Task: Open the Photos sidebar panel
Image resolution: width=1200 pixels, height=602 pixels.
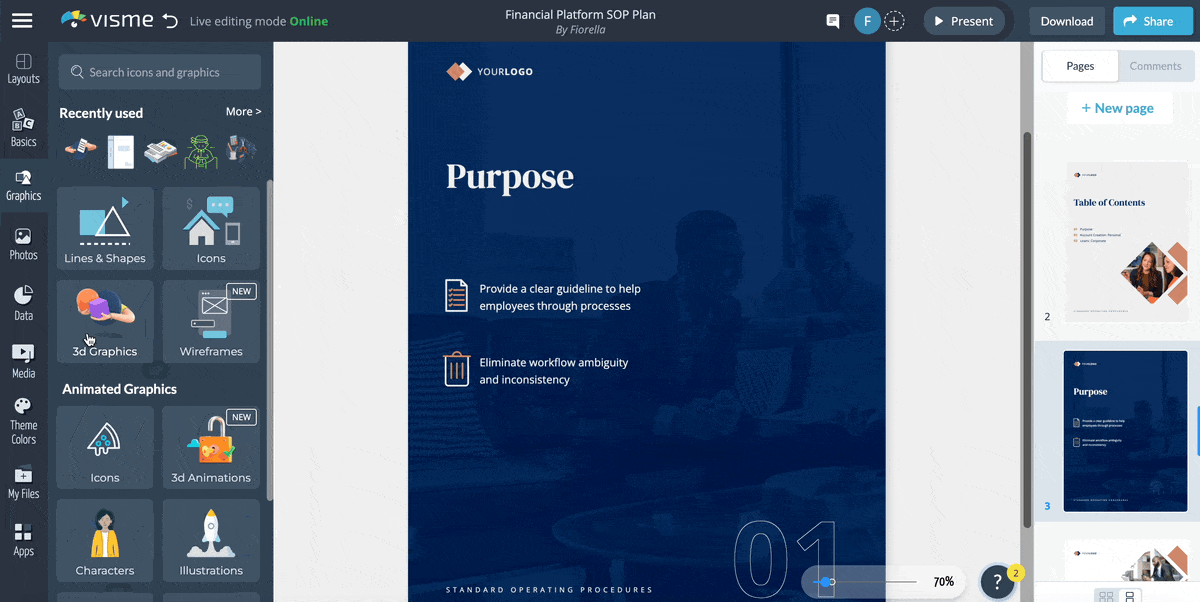Action: [x=23, y=244]
